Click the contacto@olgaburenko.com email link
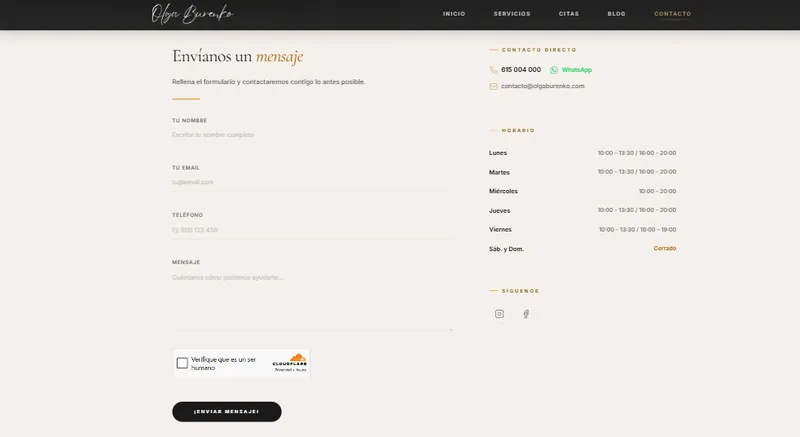This screenshot has width=800, height=437. click(542, 86)
